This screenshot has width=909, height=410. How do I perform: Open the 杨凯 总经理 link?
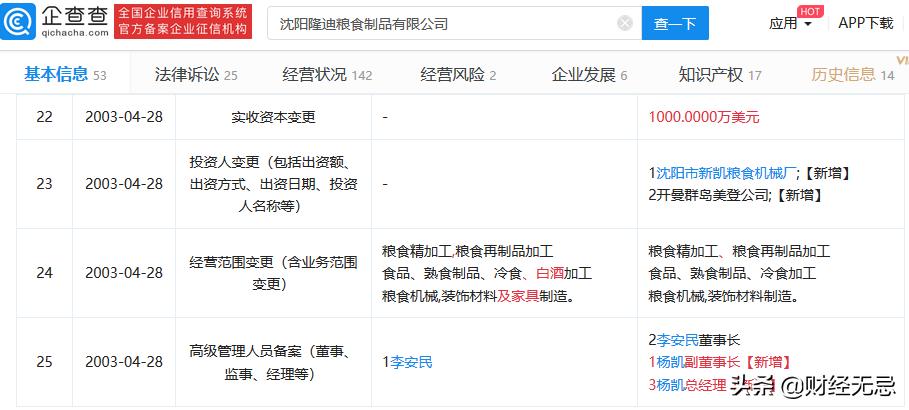point(670,384)
